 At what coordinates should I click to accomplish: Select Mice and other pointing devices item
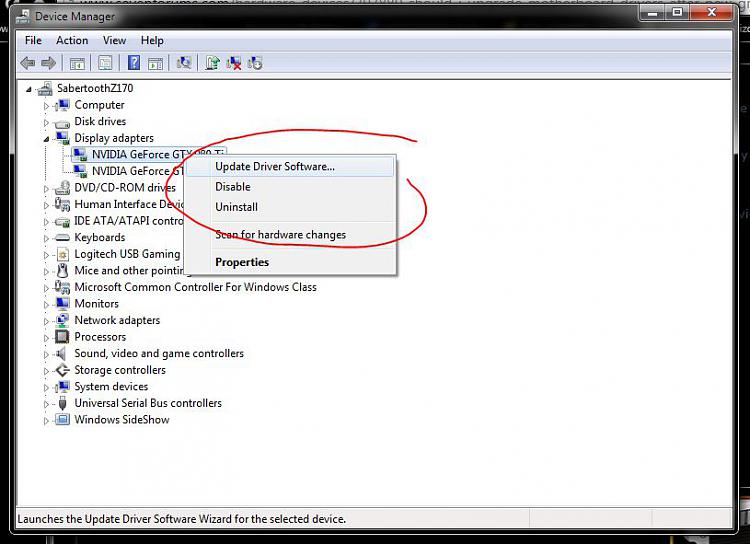tap(129, 270)
